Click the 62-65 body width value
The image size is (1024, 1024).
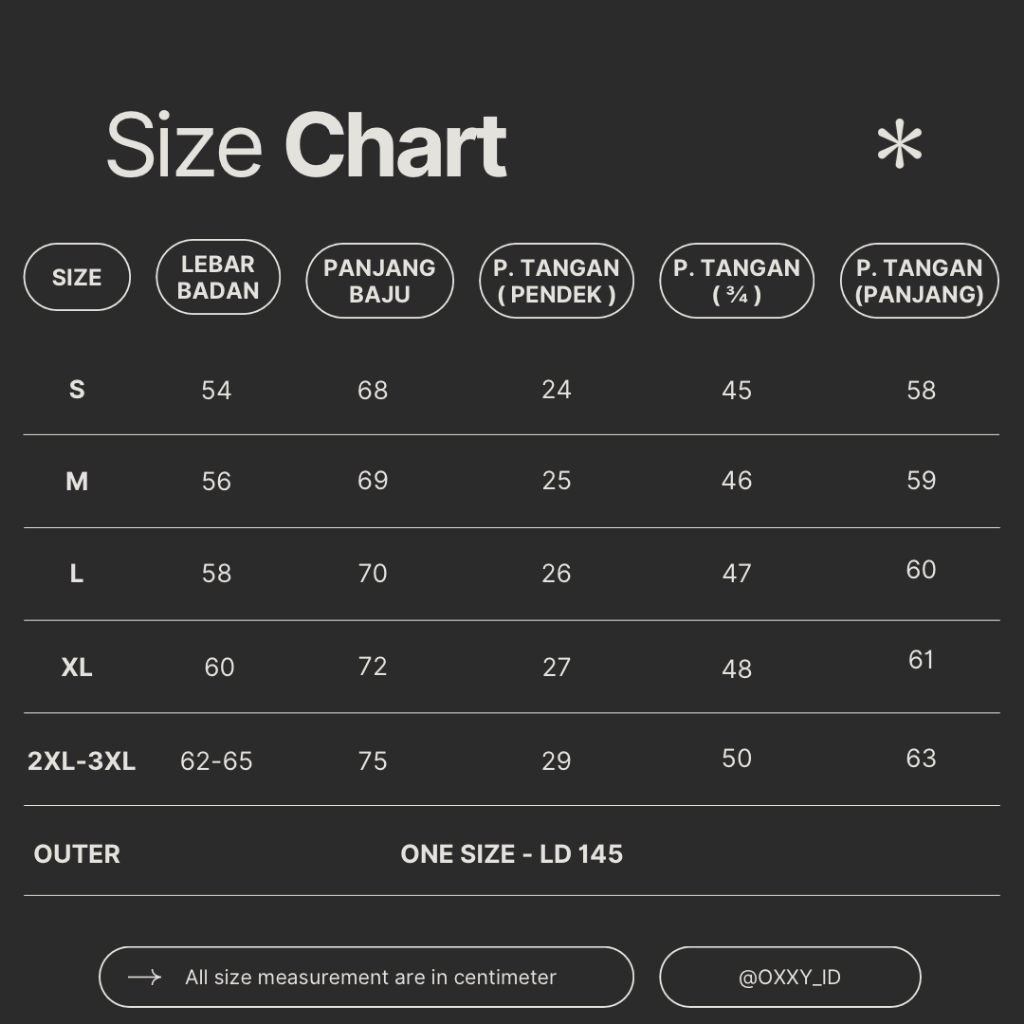(x=216, y=761)
